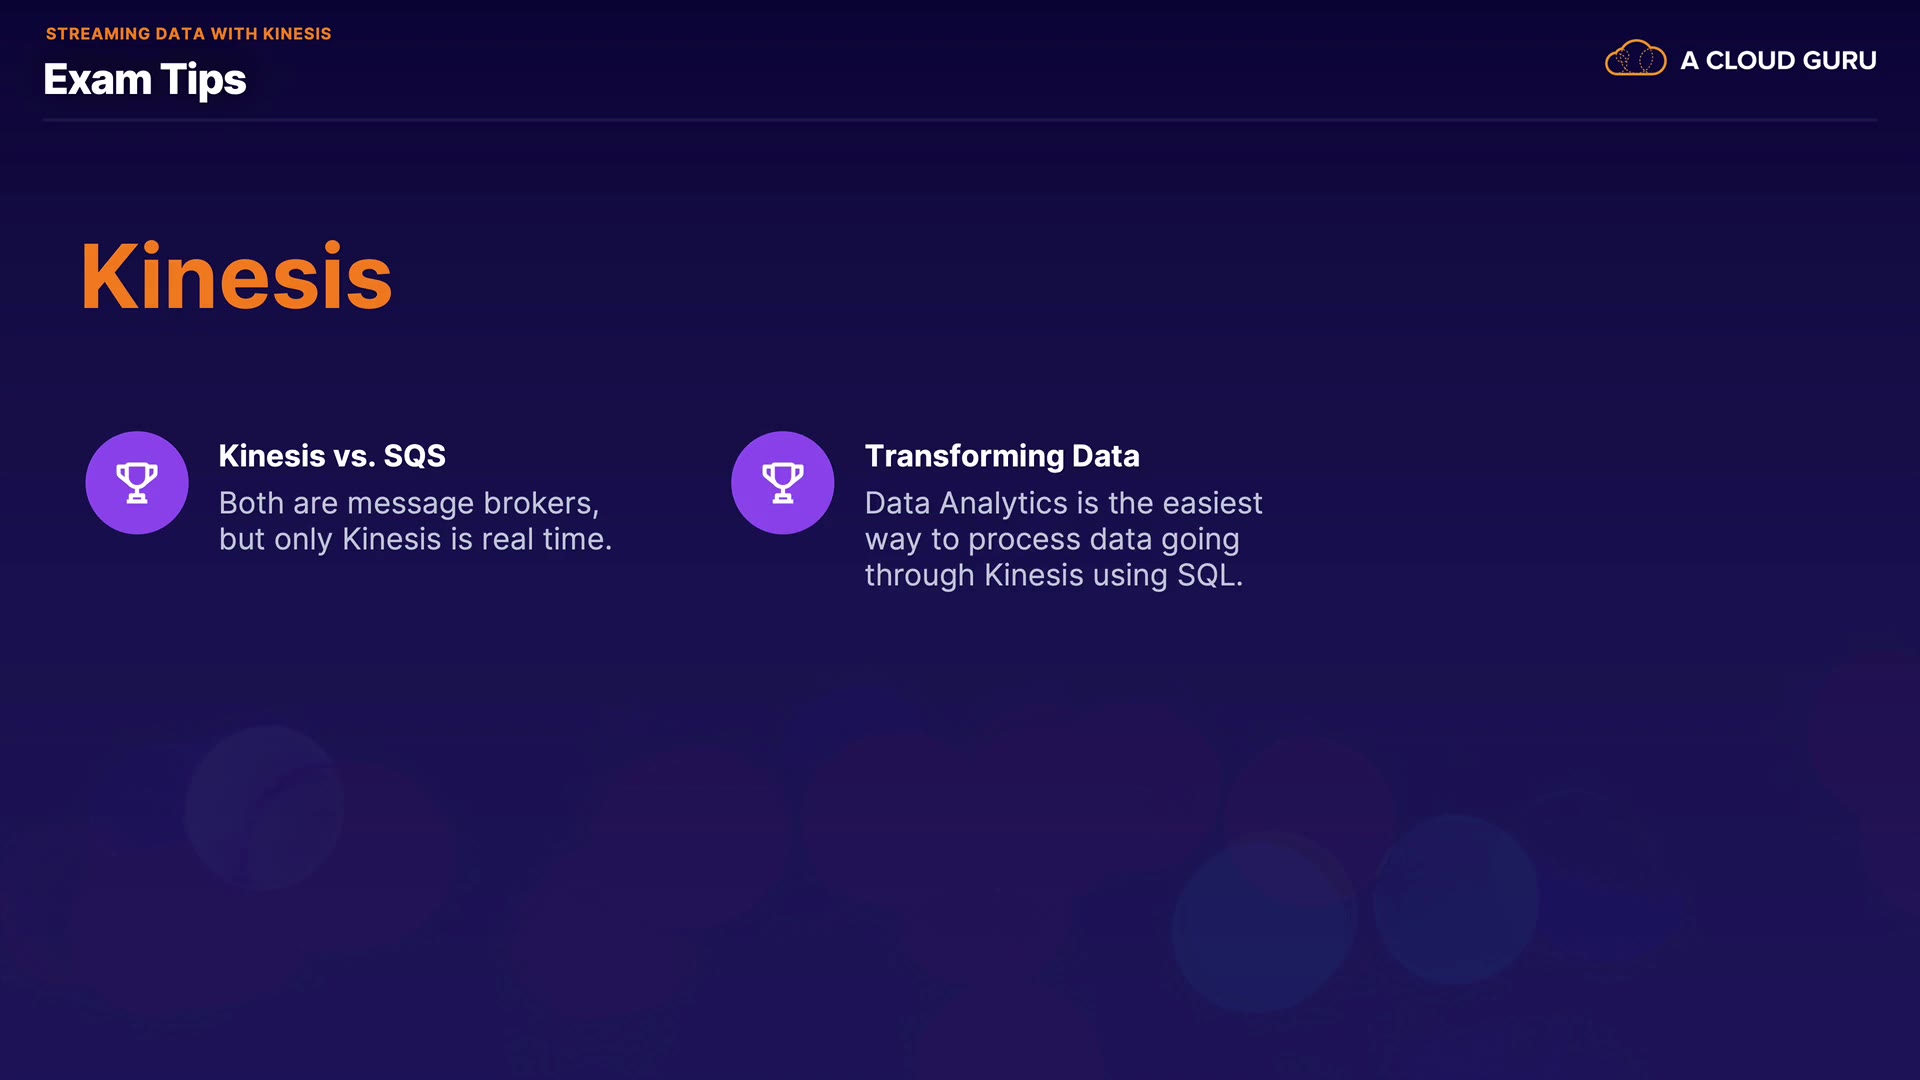Click the line 'but only Kinesis is real time.'
Viewport: 1920px width, 1080px height.
(x=415, y=539)
